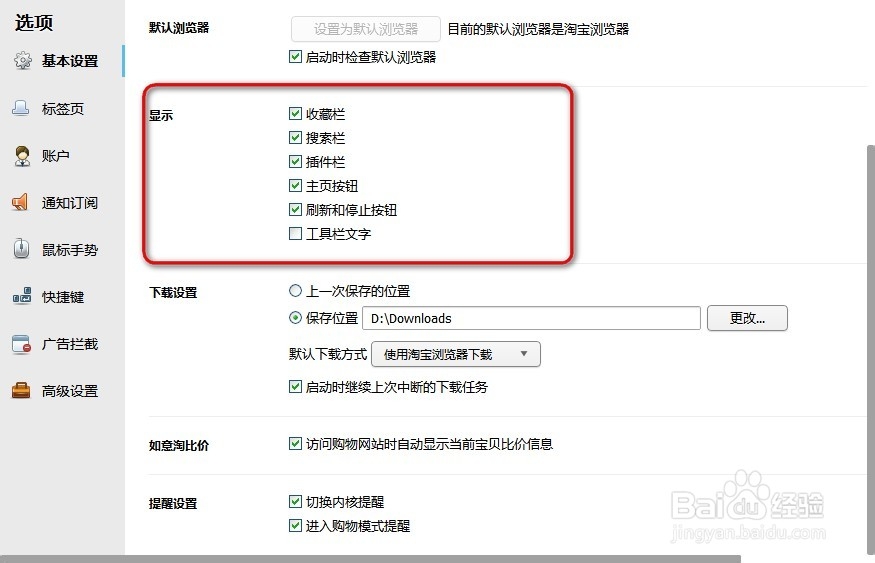Image resolution: width=875 pixels, height=563 pixels.
Task: Click the 广告拦截 icon
Action: click(22, 344)
